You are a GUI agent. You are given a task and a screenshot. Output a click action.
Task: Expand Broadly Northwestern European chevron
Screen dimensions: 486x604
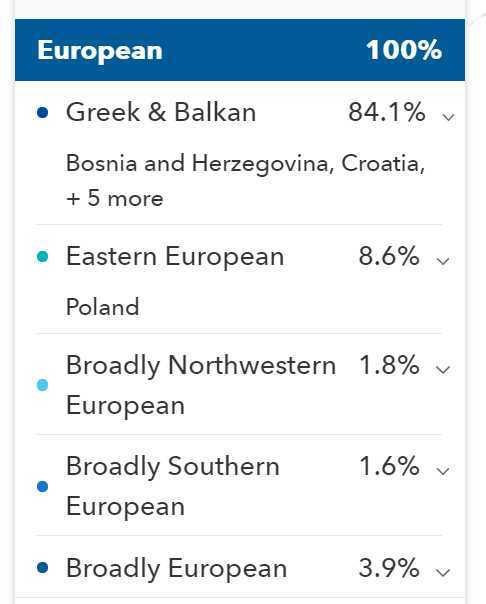pos(443,369)
